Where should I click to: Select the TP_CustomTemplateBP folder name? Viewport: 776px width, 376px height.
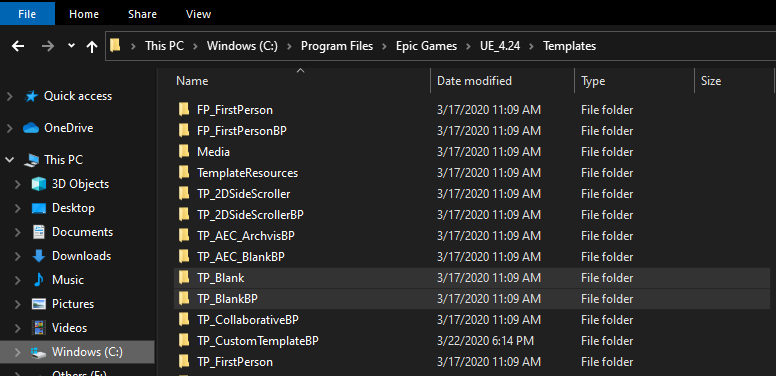(x=257, y=341)
